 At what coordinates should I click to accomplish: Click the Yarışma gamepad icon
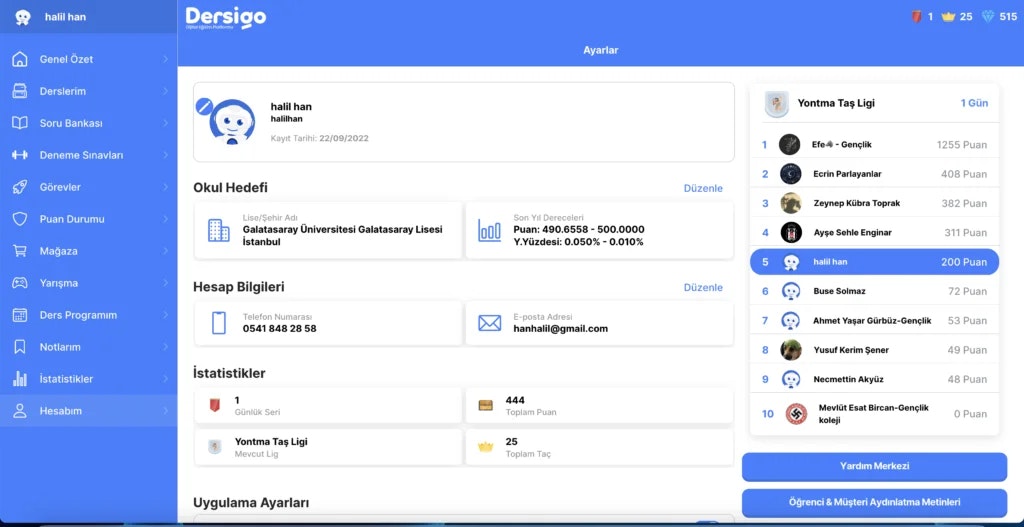(20, 283)
